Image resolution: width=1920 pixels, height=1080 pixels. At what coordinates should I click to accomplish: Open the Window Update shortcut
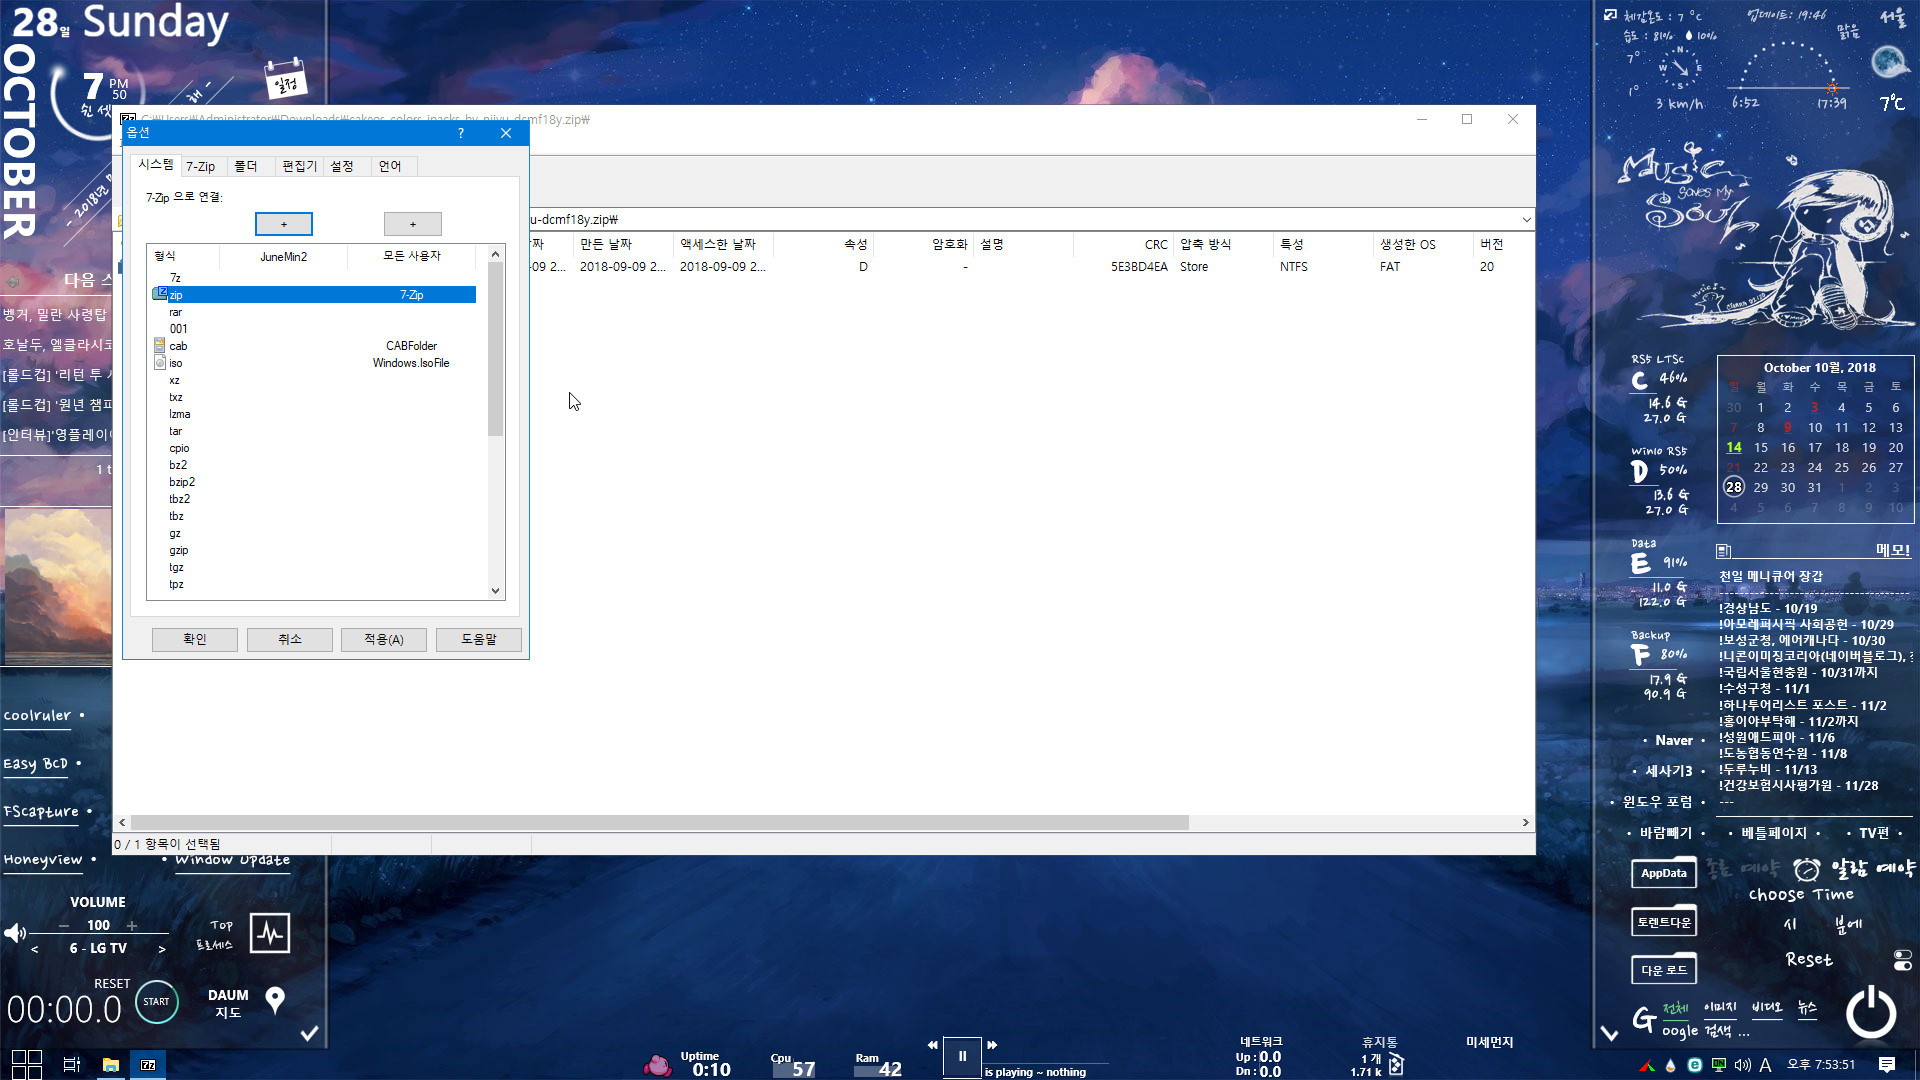pyautogui.click(x=232, y=860)
